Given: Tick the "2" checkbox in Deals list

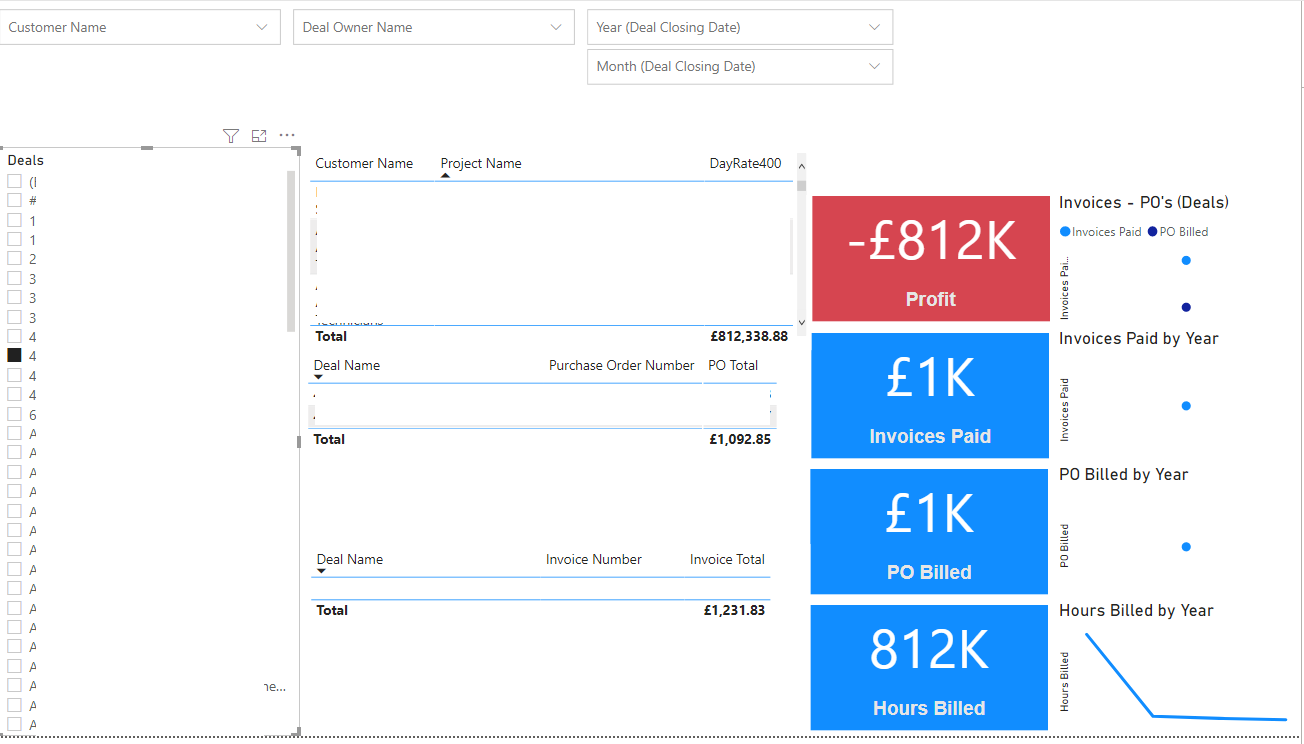Looking at the screenshot, I should click(x=15, y=259).
